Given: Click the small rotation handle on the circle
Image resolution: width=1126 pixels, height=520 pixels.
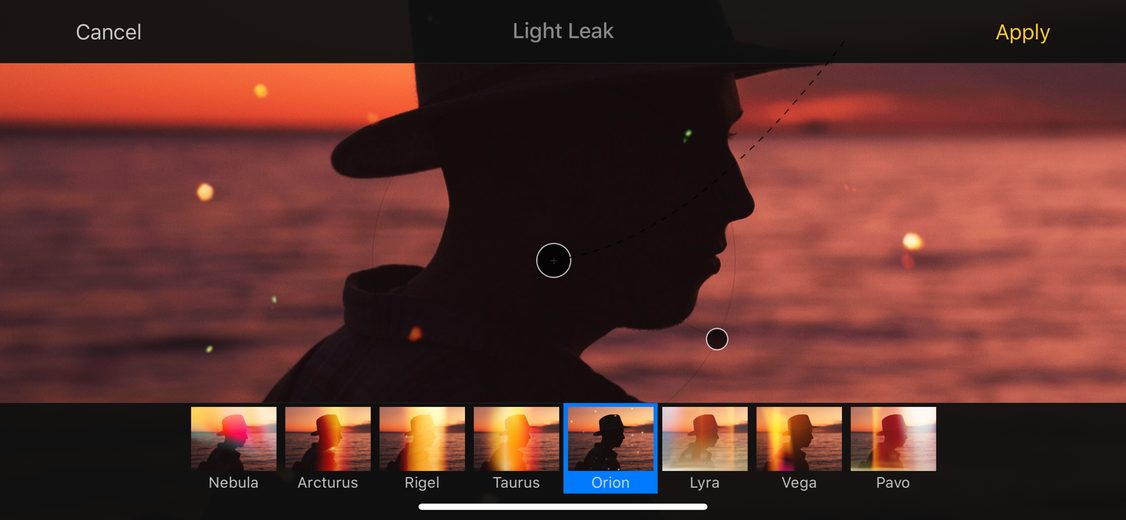Looking at the screenshot, I should 717,339.
